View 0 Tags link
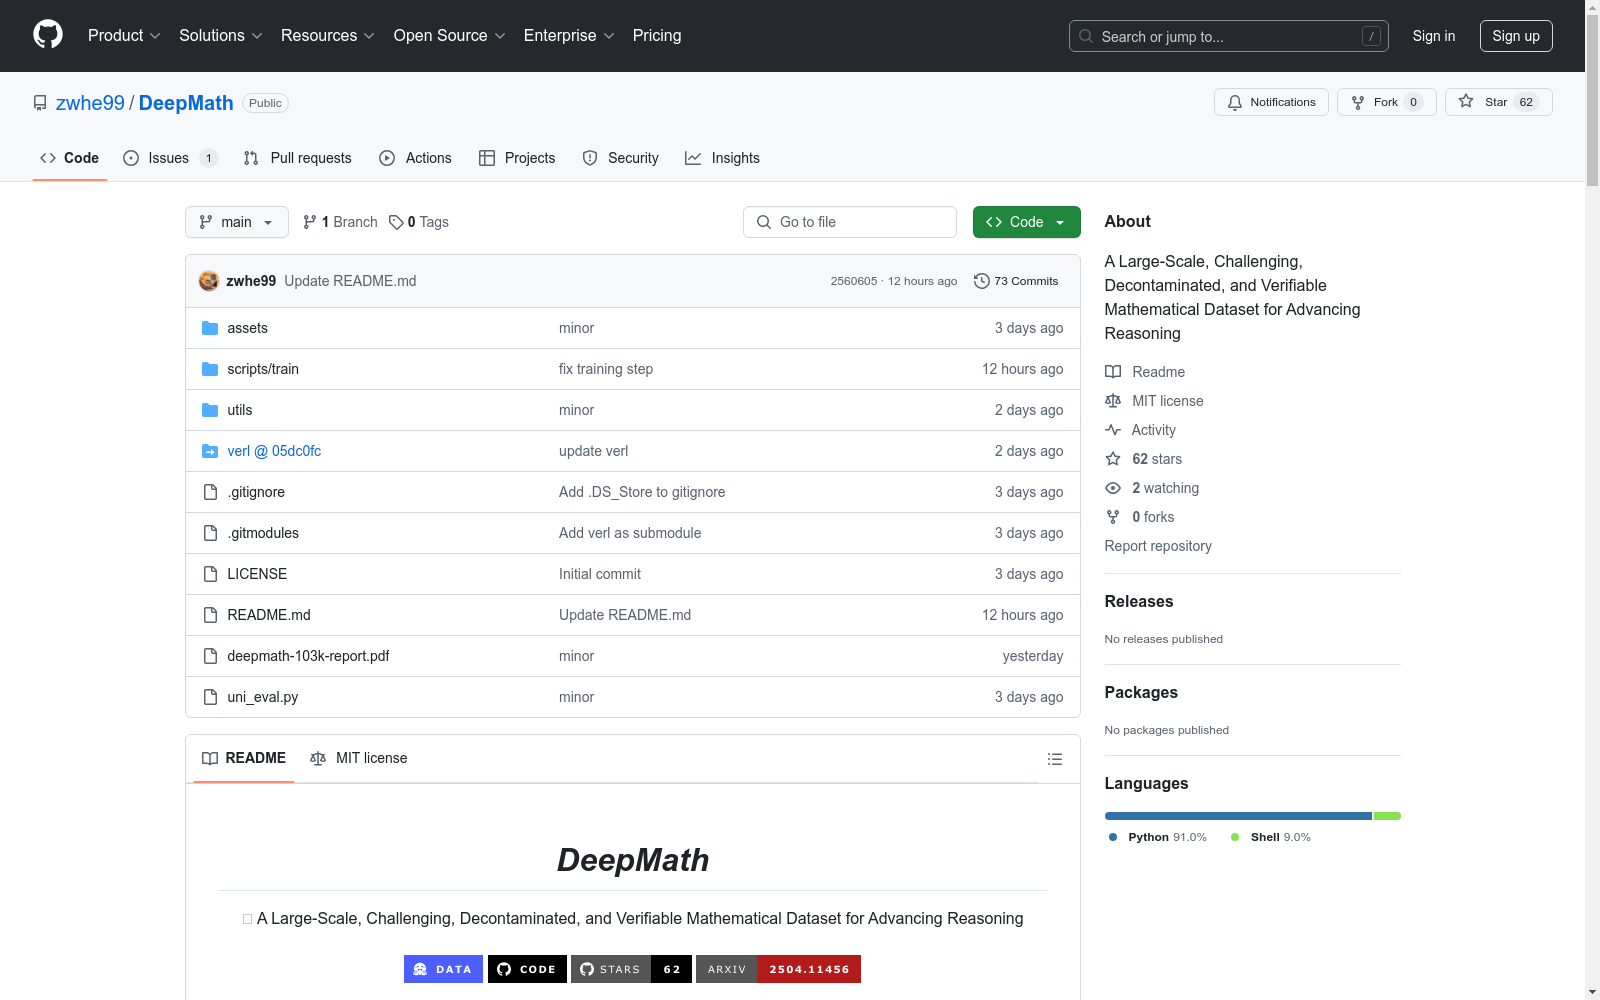The height and width of the screenshot is (1000, 1600). pyautogui.click(x=419, y=222)
